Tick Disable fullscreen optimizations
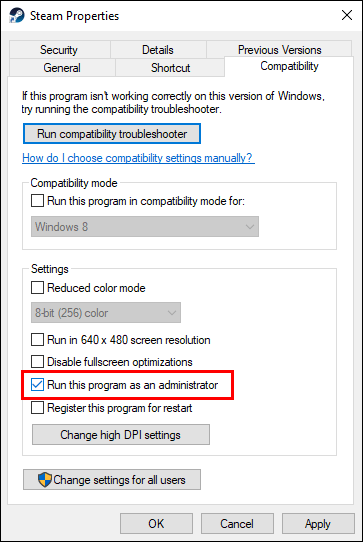 click(37, 362)
